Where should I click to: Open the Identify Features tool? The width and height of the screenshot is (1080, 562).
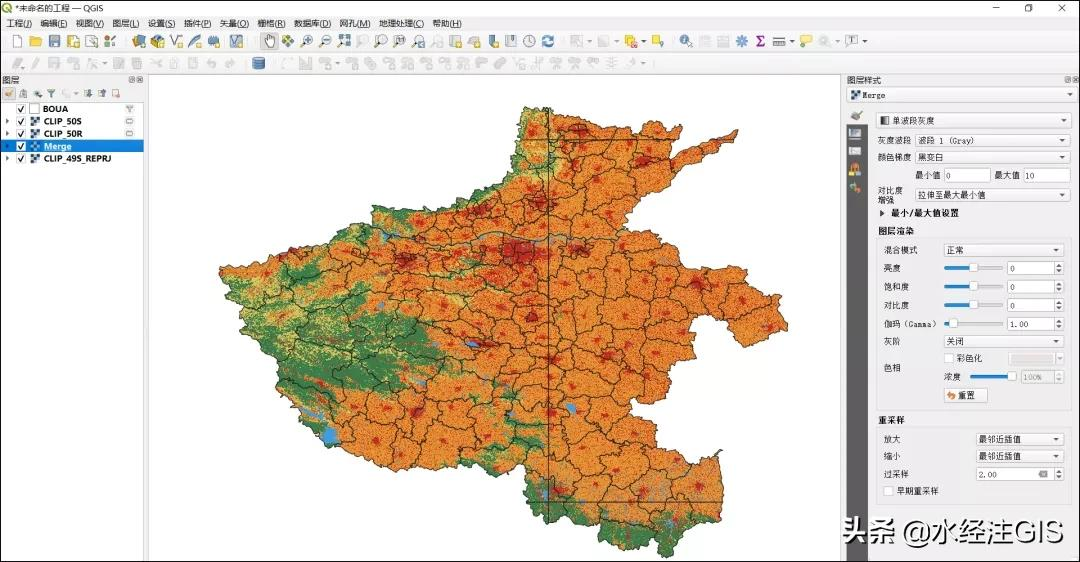coord(686,41)
